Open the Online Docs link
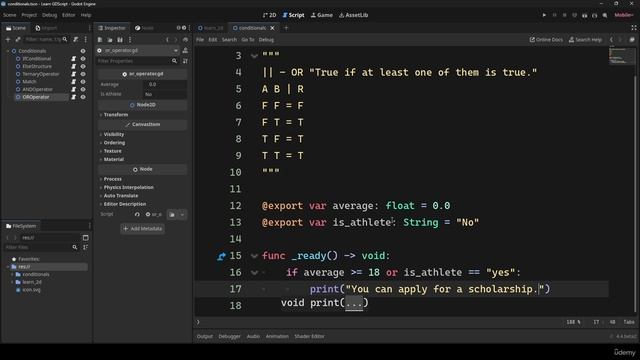The image size is (640, 360). point(546,40)
